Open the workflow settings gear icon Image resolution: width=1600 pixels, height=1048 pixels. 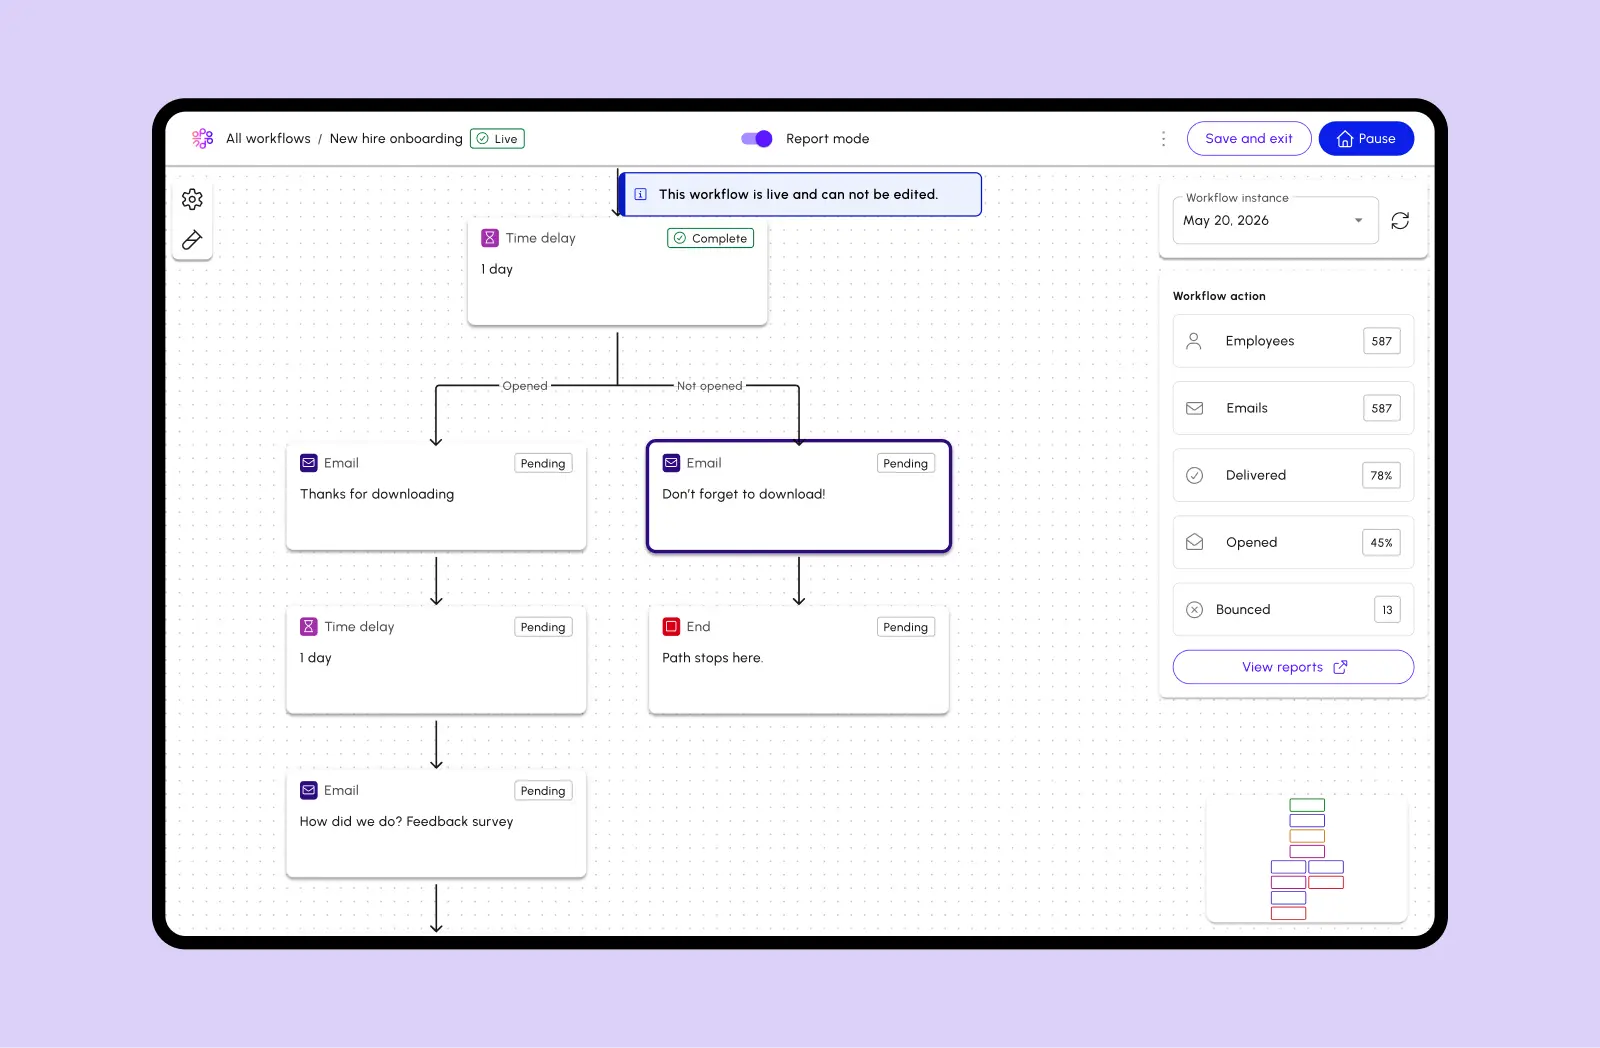pyautogui.click(x=192, y=199)
